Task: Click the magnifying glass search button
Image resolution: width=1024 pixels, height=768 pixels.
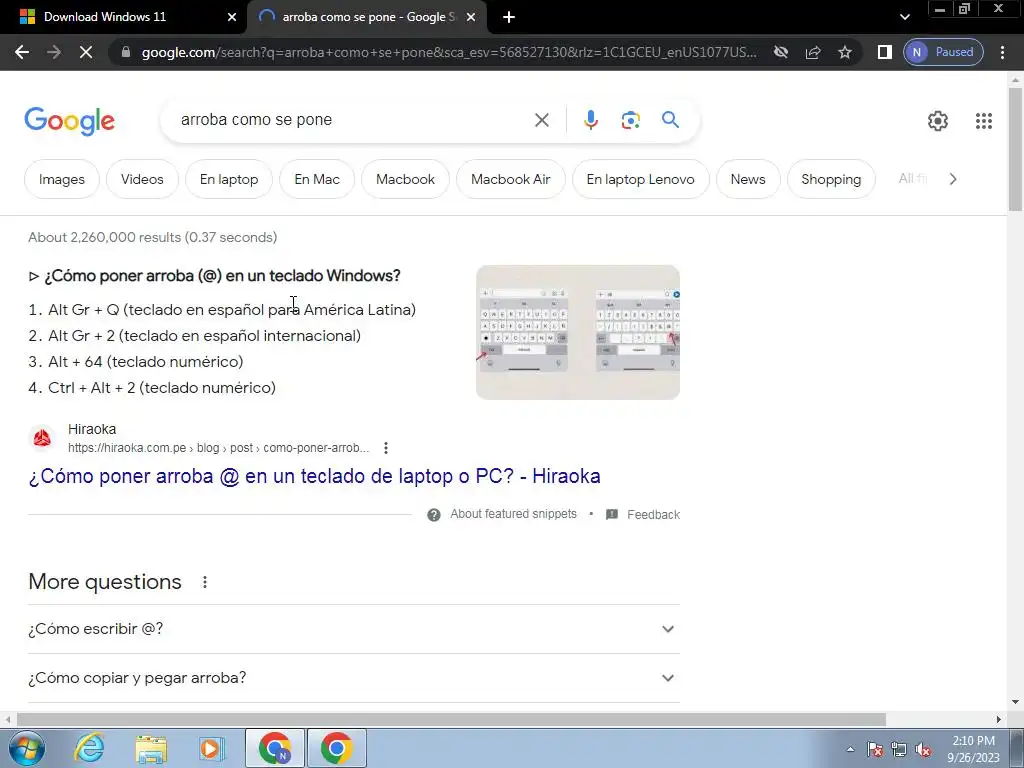Action: click(x=670, y=120)
